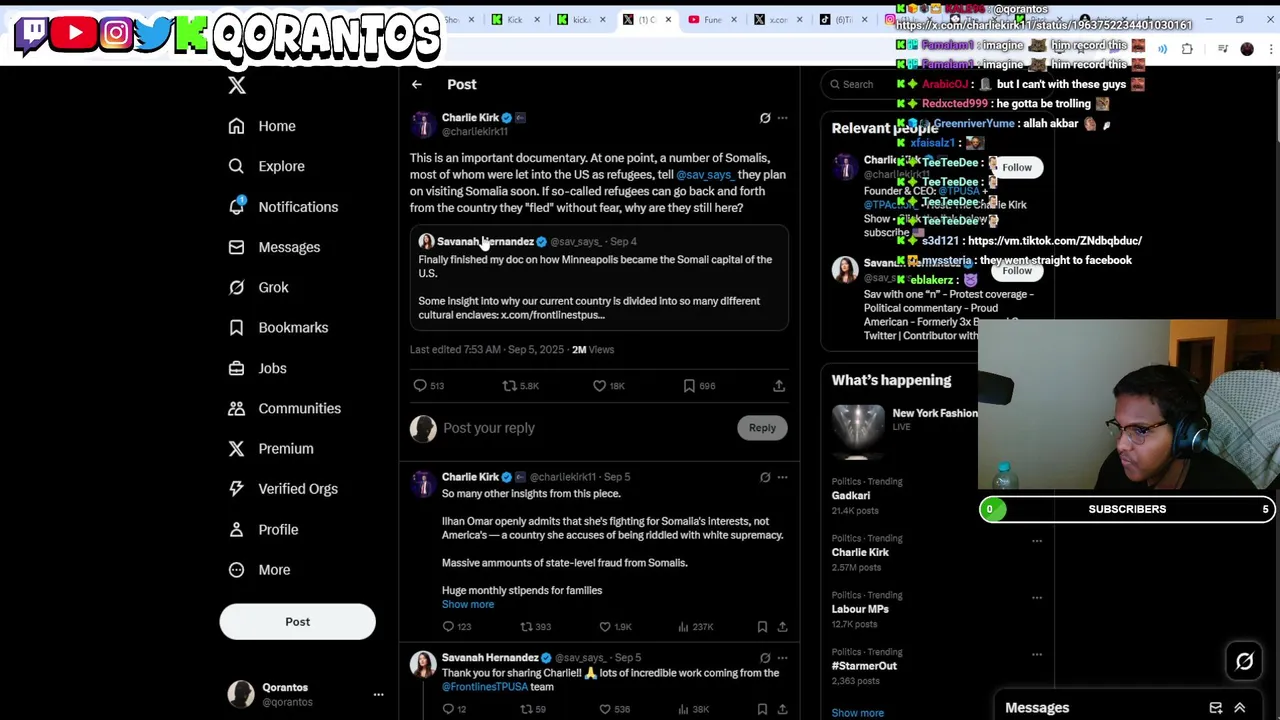This screenshot has width=1280, height=720.
Task: Switch to the first Kick browser tab
Action: pos(514,19)
